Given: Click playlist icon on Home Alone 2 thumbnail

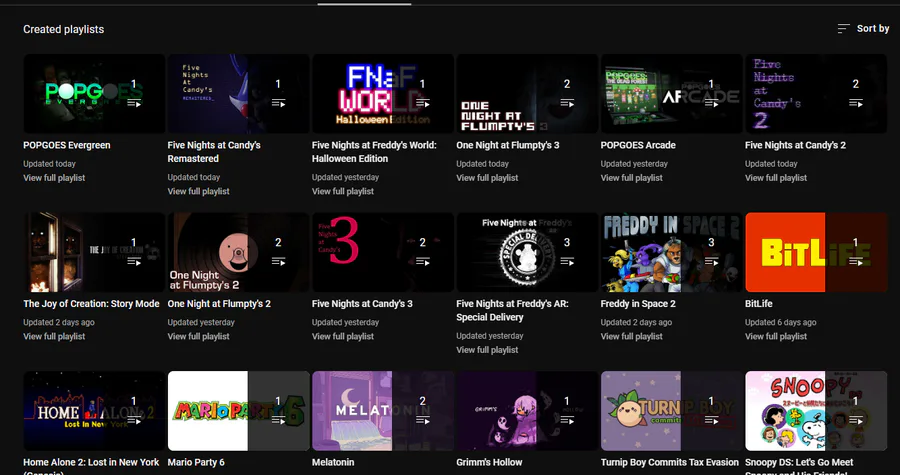Looking at the screenshot, I should (x=134, y=421).
